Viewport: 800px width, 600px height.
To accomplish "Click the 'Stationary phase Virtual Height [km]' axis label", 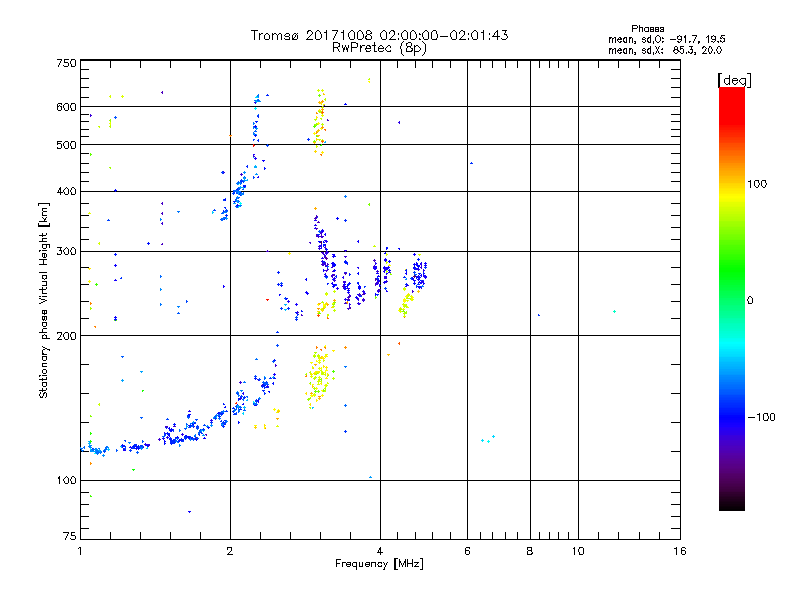I will (x=44, y=300).
